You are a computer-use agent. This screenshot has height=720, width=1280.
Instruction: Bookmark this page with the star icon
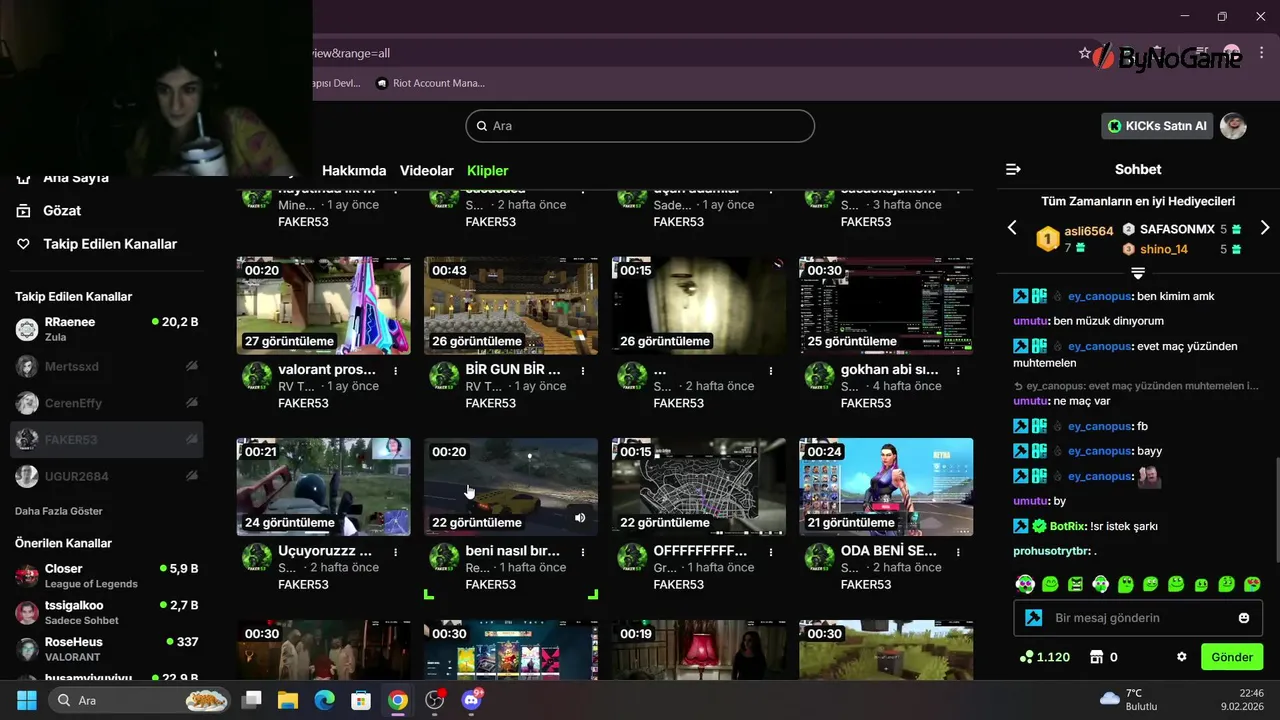coord(1085,53)
